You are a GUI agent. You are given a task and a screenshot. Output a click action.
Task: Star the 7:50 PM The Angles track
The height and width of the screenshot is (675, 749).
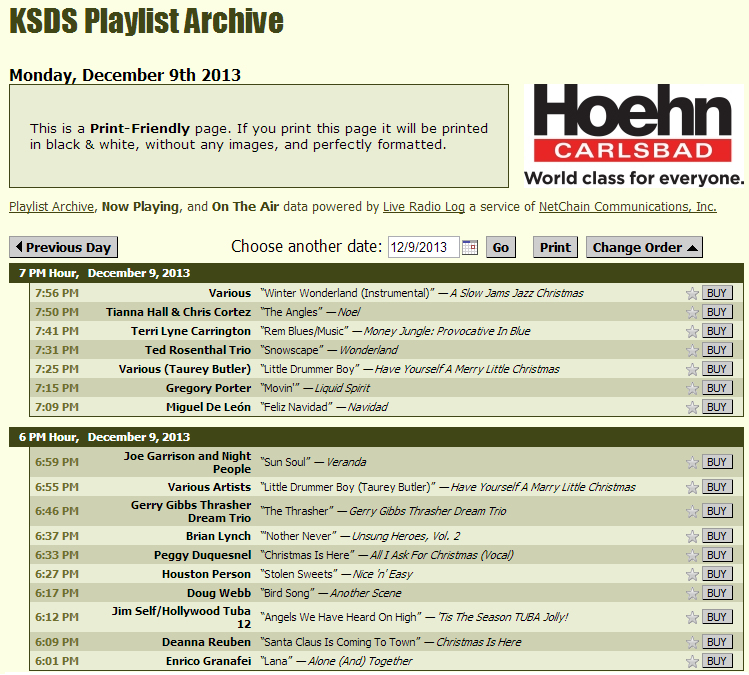pos(692,312)
